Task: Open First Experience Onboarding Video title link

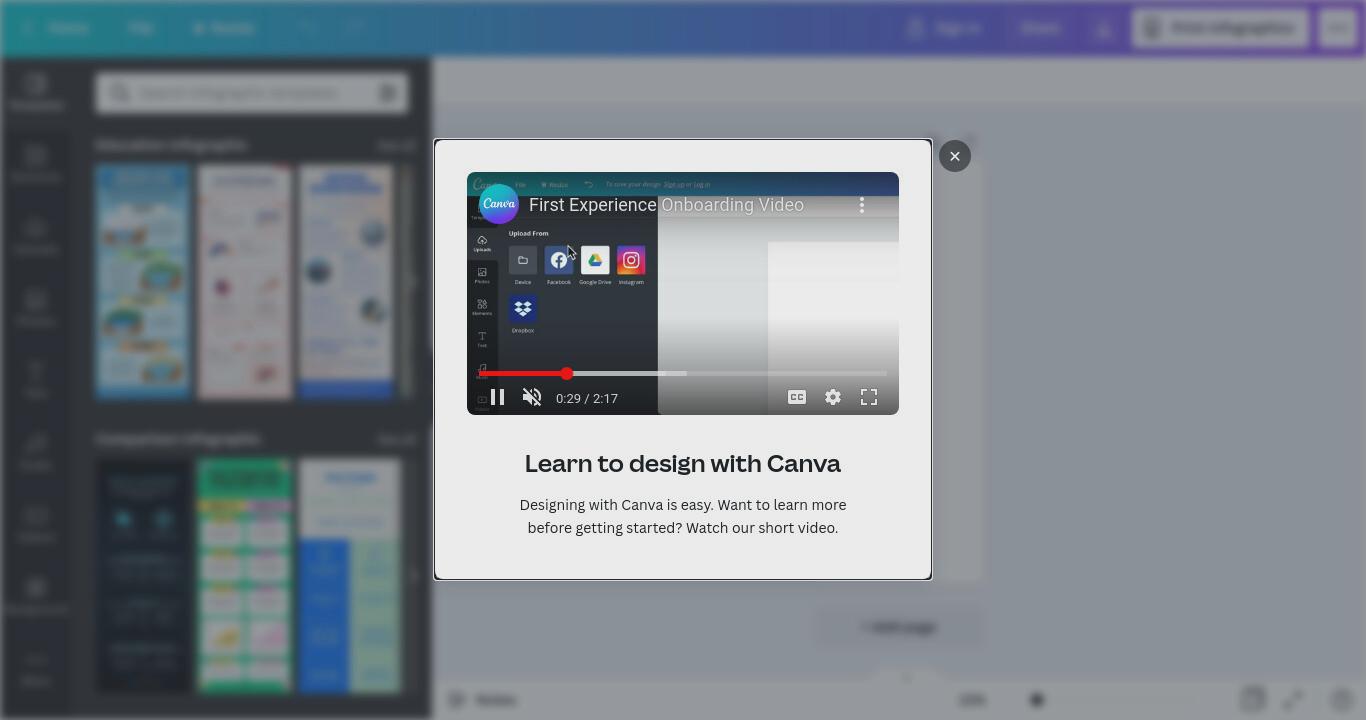Action: [666, 205]
